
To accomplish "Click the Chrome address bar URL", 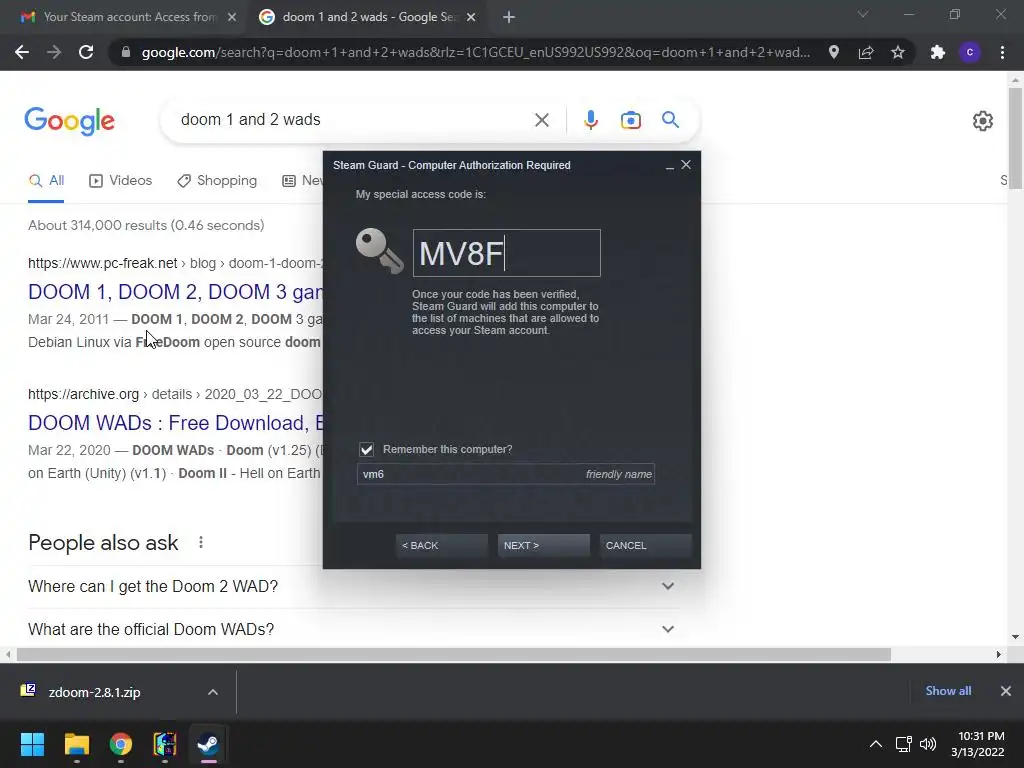I will [x=475, y=52].
